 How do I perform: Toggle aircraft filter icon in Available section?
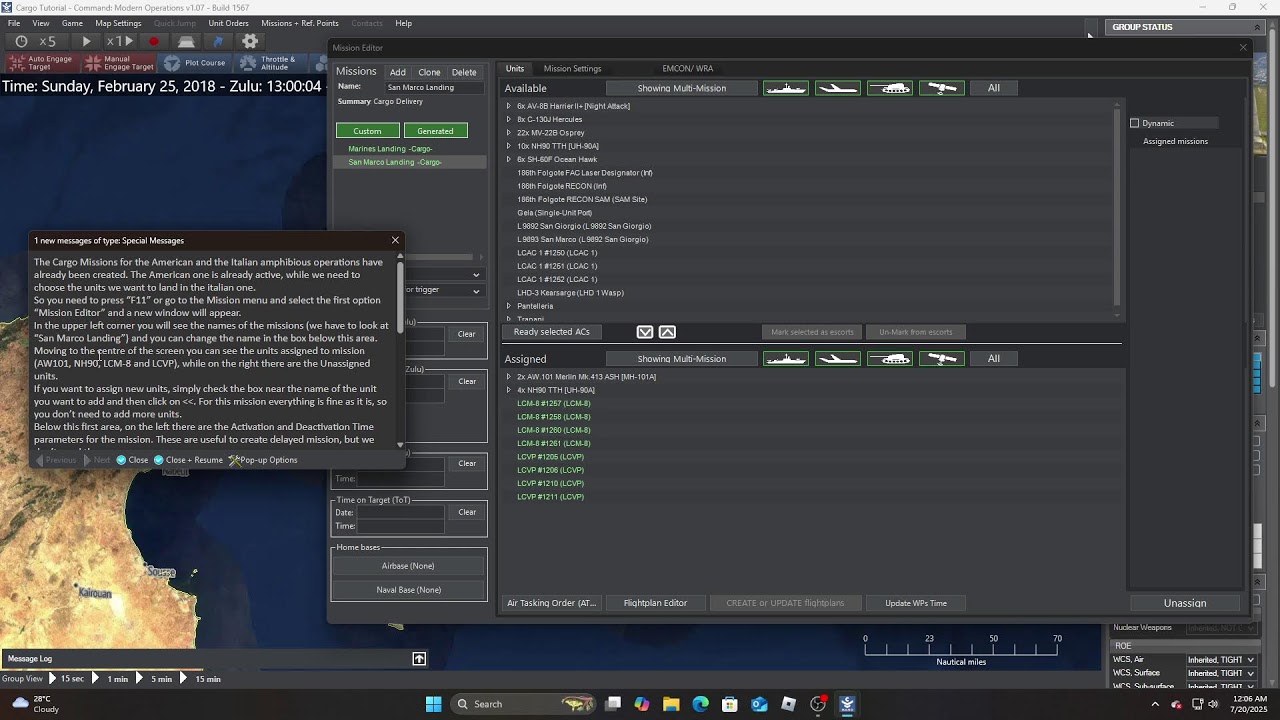pyautogui.click(x=837, y=88)
